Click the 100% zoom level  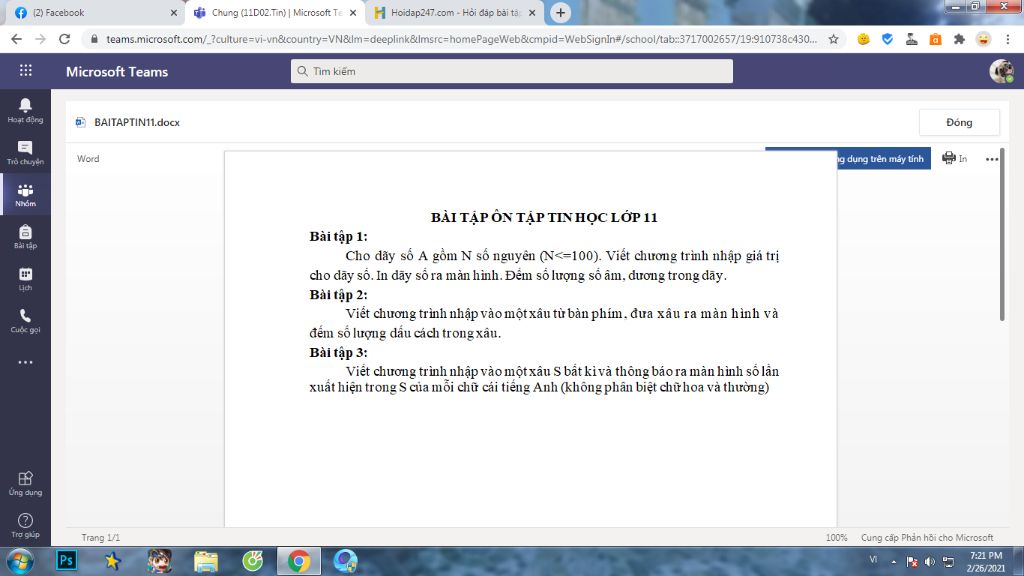pos(836,537)
